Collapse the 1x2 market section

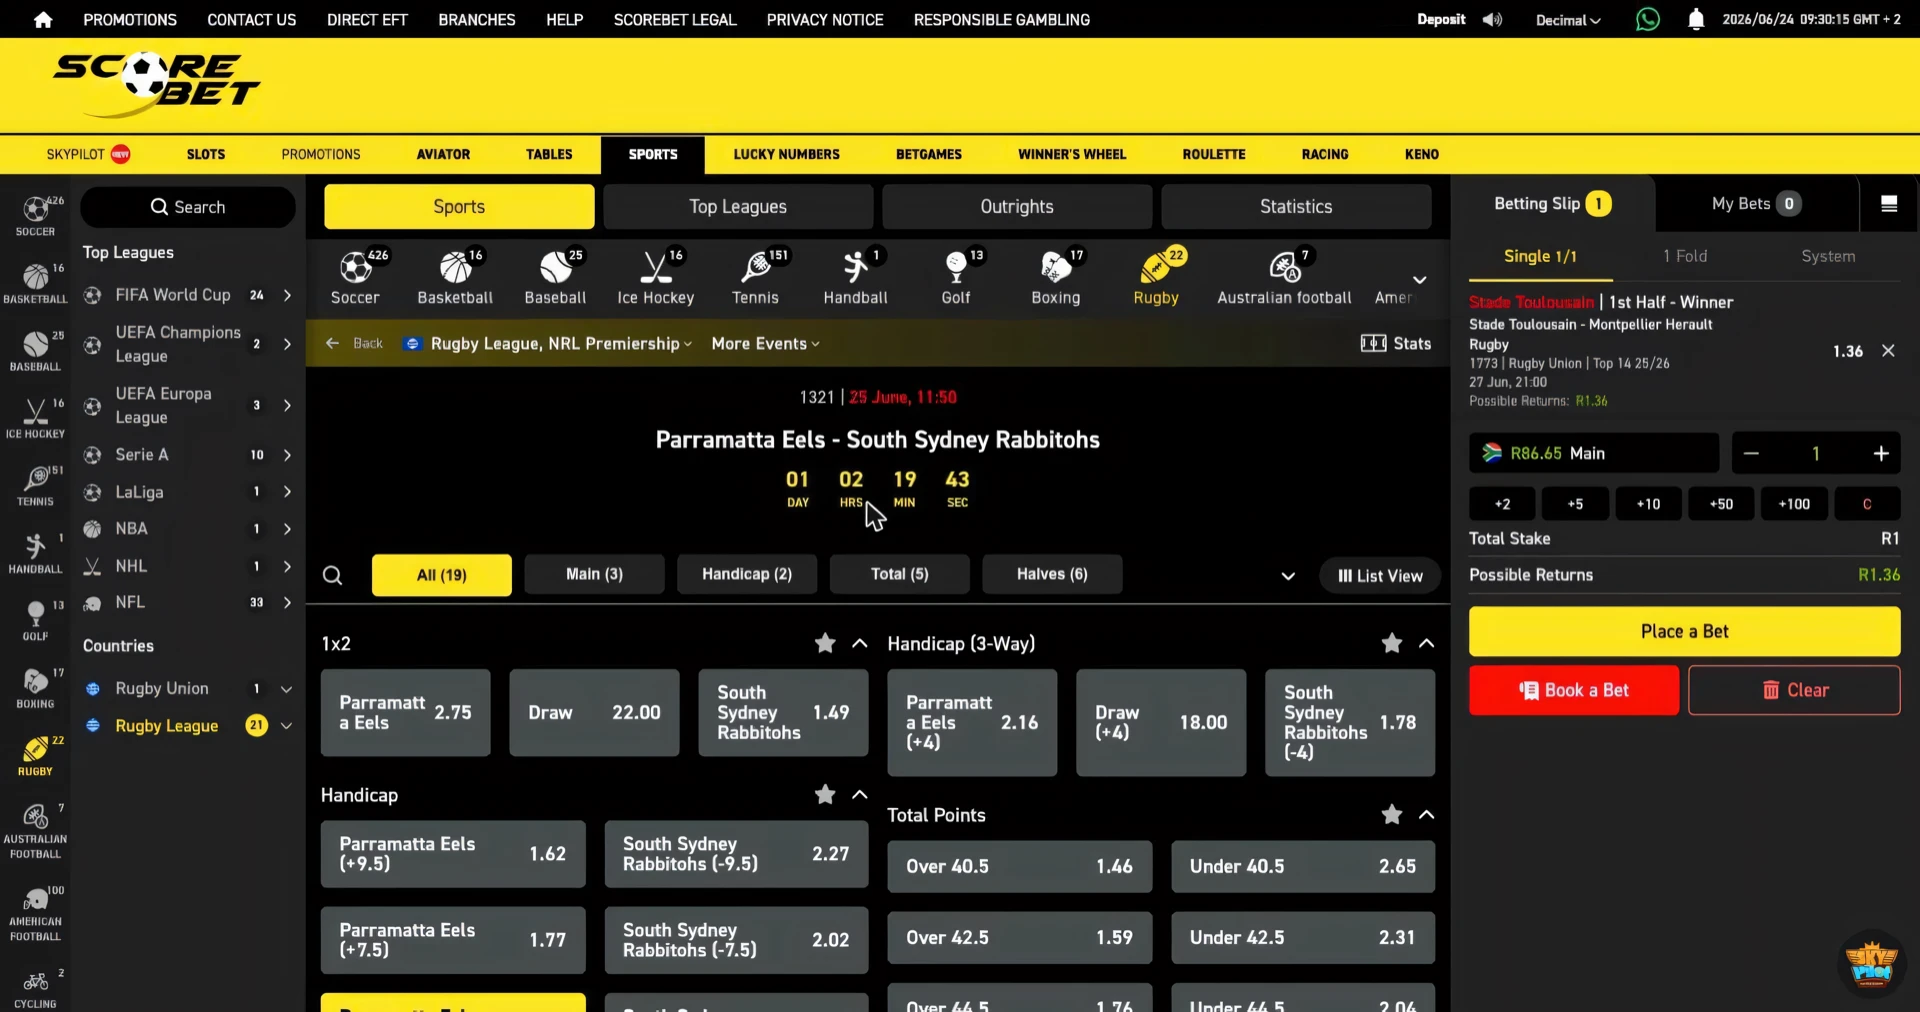(860, 643)
